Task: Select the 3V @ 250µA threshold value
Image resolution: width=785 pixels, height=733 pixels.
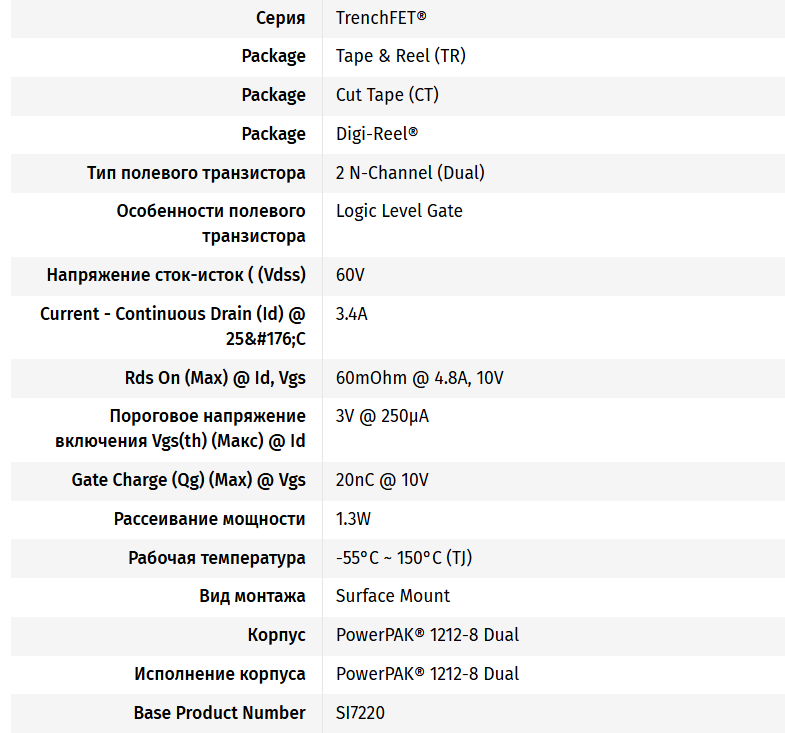Action: pyautogui.click(x=382, y=416)
